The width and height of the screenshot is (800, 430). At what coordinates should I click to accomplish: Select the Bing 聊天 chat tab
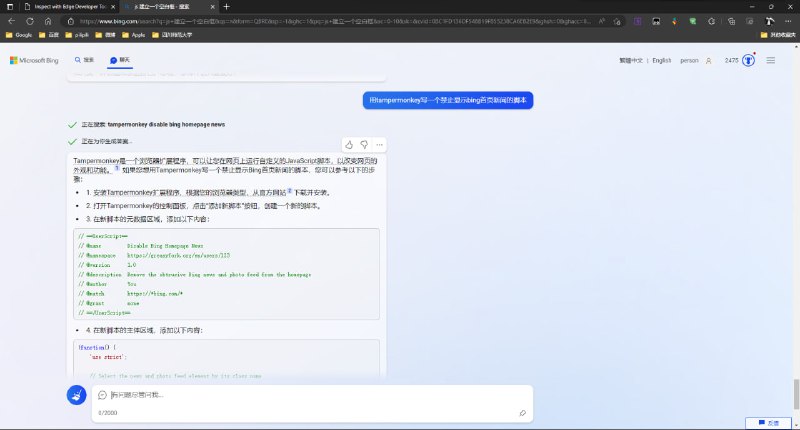click(x=120, y=60)
